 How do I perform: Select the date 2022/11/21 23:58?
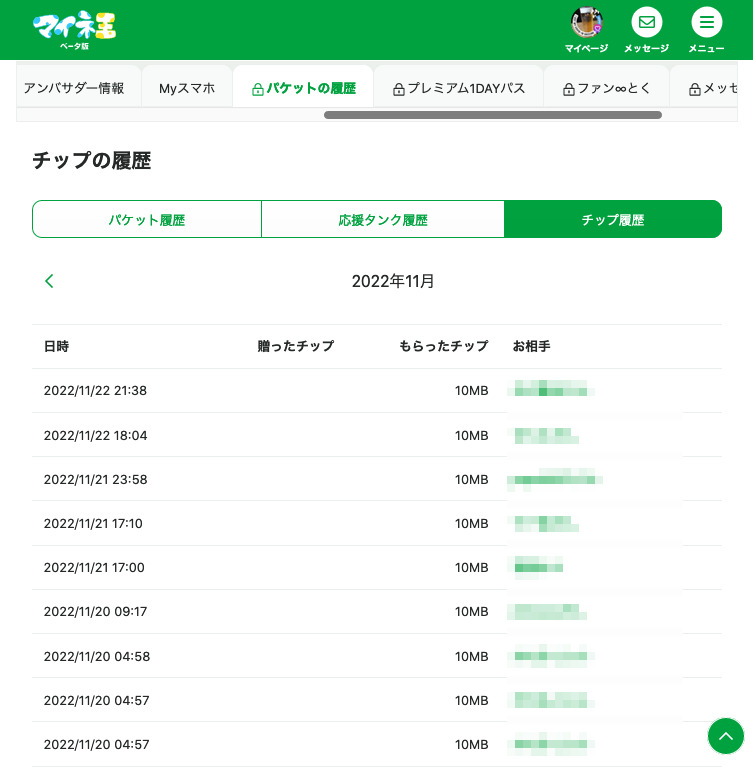tap(96, 480)
